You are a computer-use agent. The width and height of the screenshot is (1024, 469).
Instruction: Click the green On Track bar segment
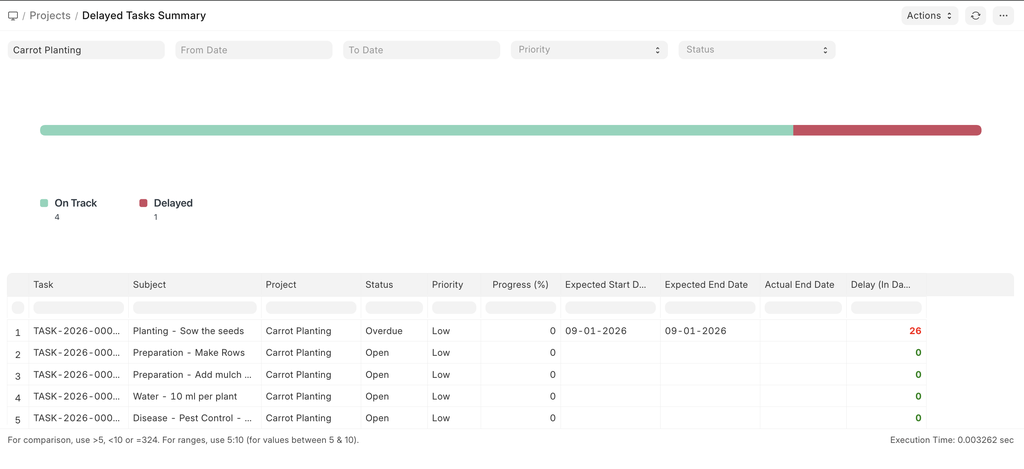pyautogui.click(x=416, y=130)
